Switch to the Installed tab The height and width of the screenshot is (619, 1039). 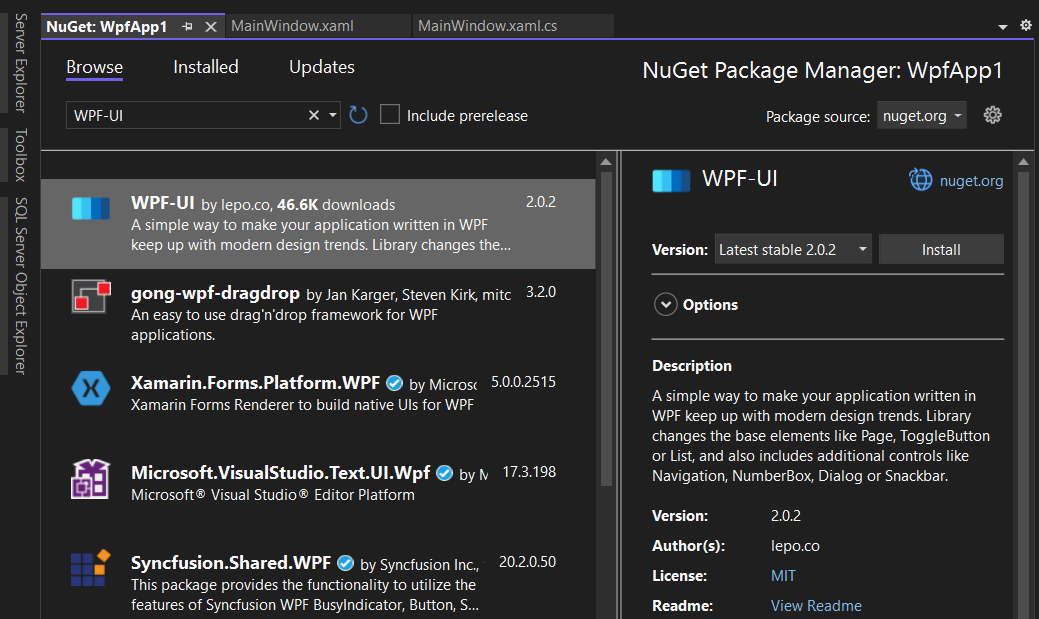point(206,67)
